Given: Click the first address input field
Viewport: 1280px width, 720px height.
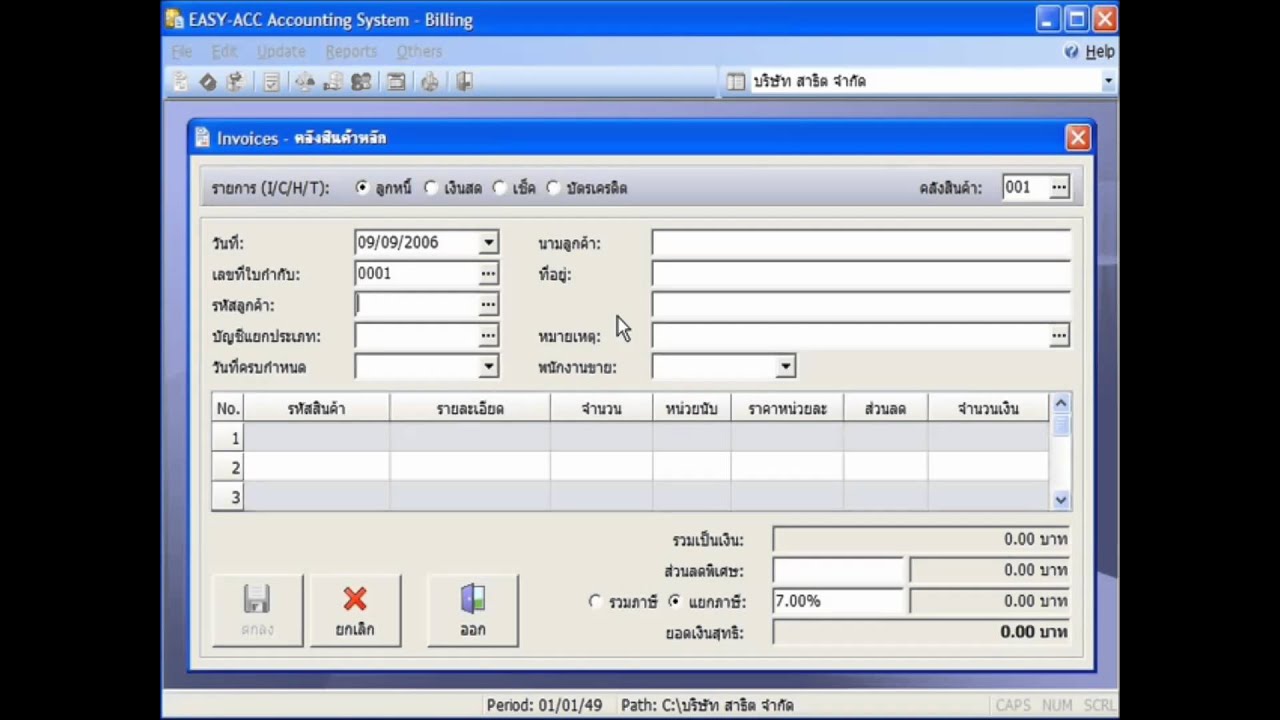Looking at the screenshot, I should tap(861, 274).
